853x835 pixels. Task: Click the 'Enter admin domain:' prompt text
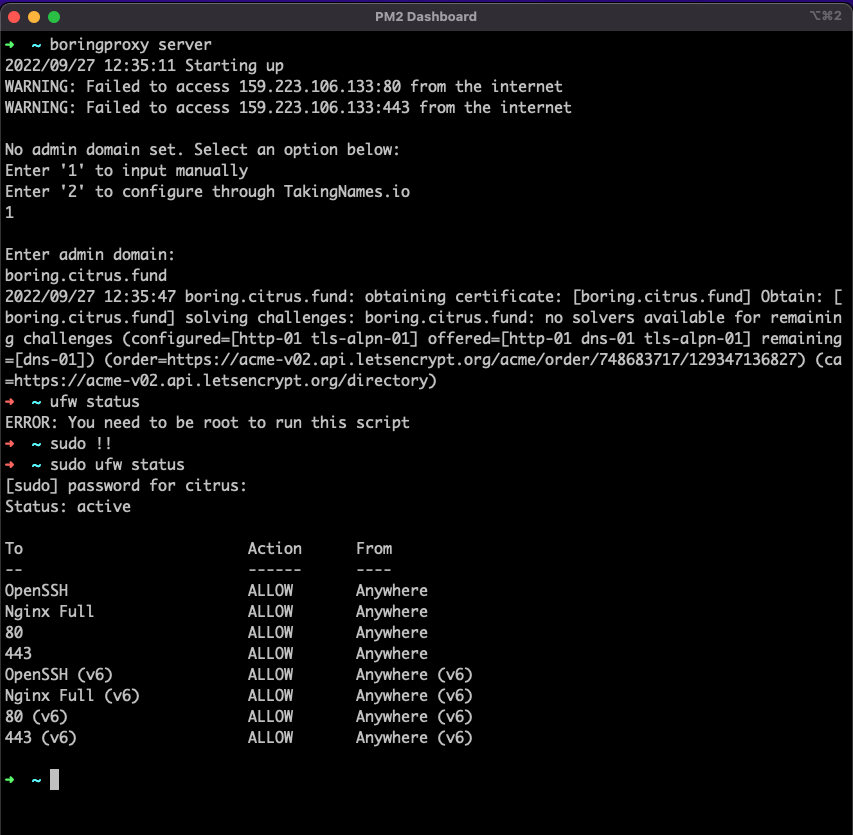pyautogui.click(x=90, y=255)
